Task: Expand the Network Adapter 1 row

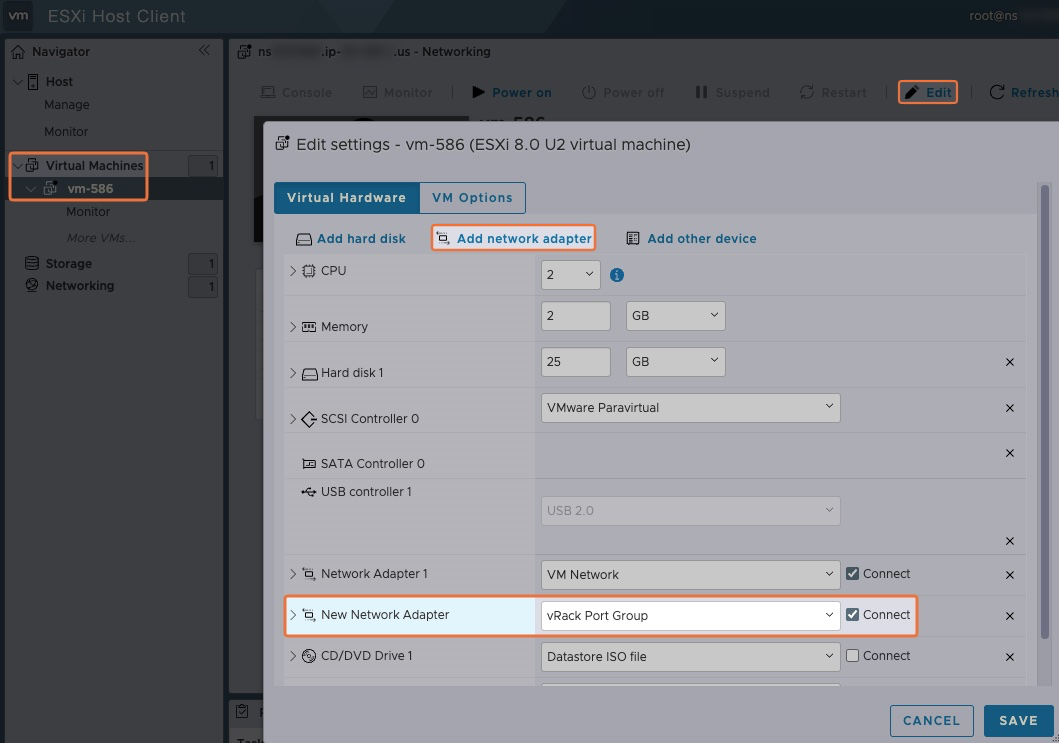Action: 292,573
